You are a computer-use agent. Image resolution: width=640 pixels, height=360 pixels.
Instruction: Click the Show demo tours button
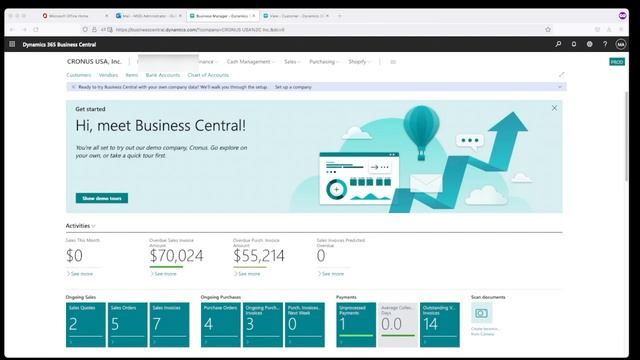(x=102, y=198)
